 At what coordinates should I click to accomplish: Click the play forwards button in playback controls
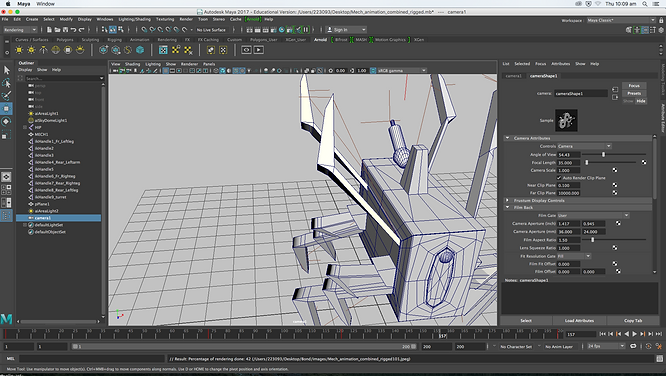635,334
